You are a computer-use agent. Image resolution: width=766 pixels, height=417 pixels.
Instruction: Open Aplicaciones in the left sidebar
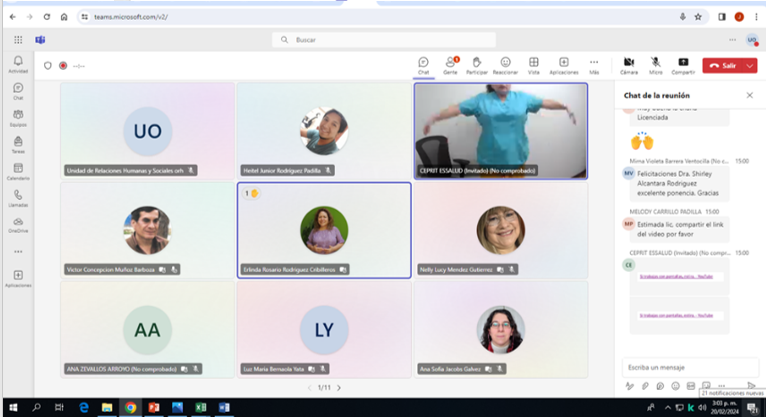[x=18, y=279]
